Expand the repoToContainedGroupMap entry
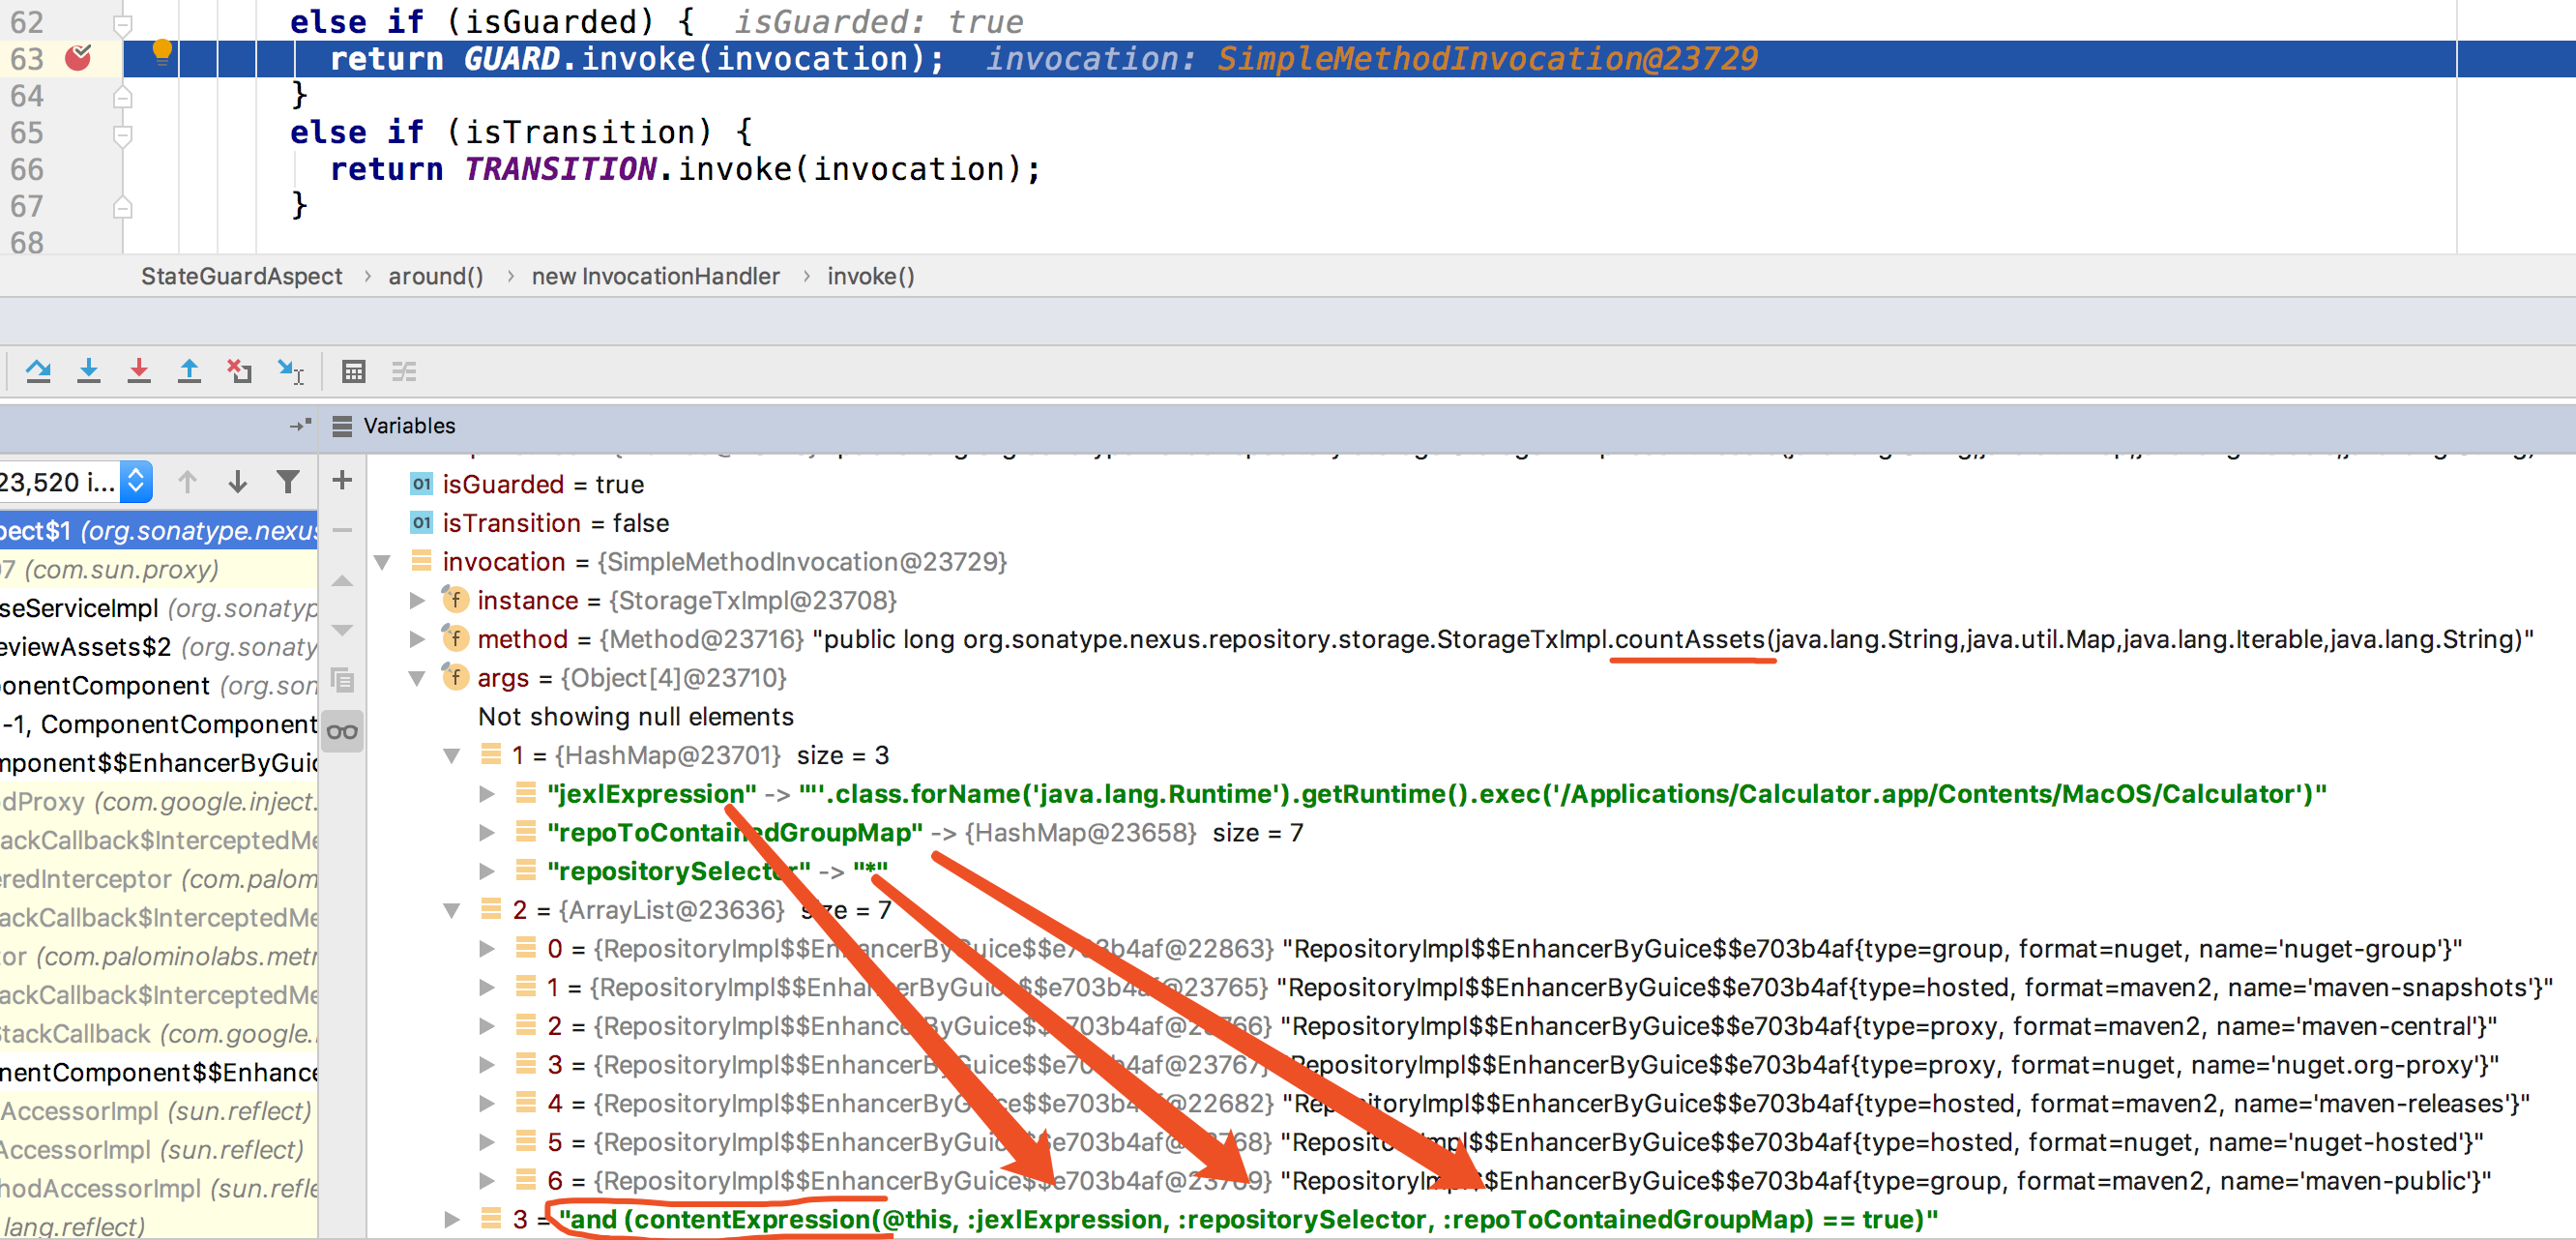 coord(487,833)
